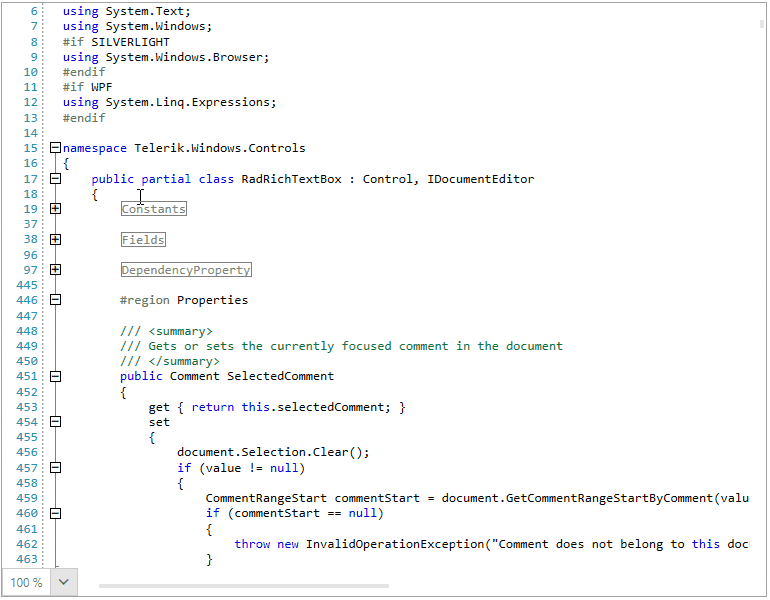Open the zoom level dropdown arrow

pos(63,582)
